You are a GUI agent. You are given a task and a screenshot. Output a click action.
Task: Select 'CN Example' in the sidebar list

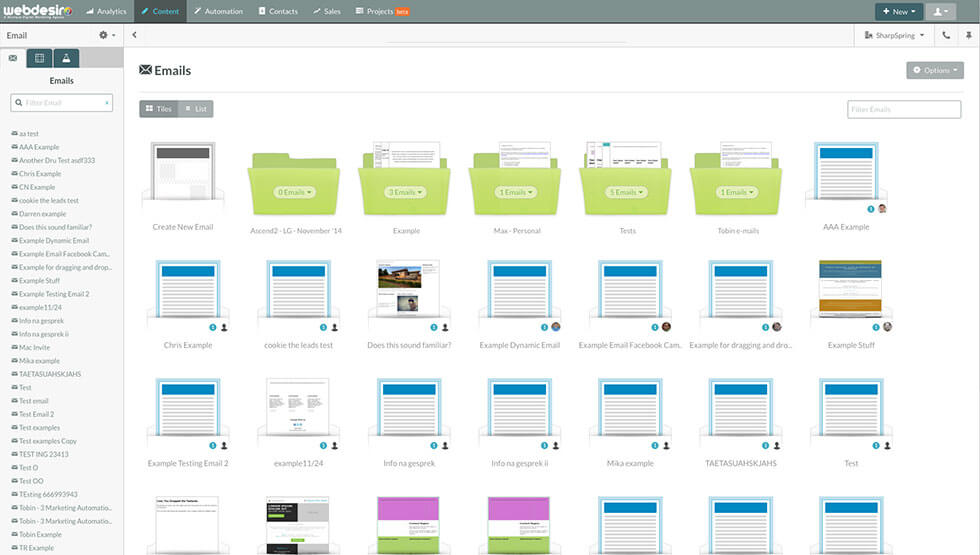[x=34, y=187]
